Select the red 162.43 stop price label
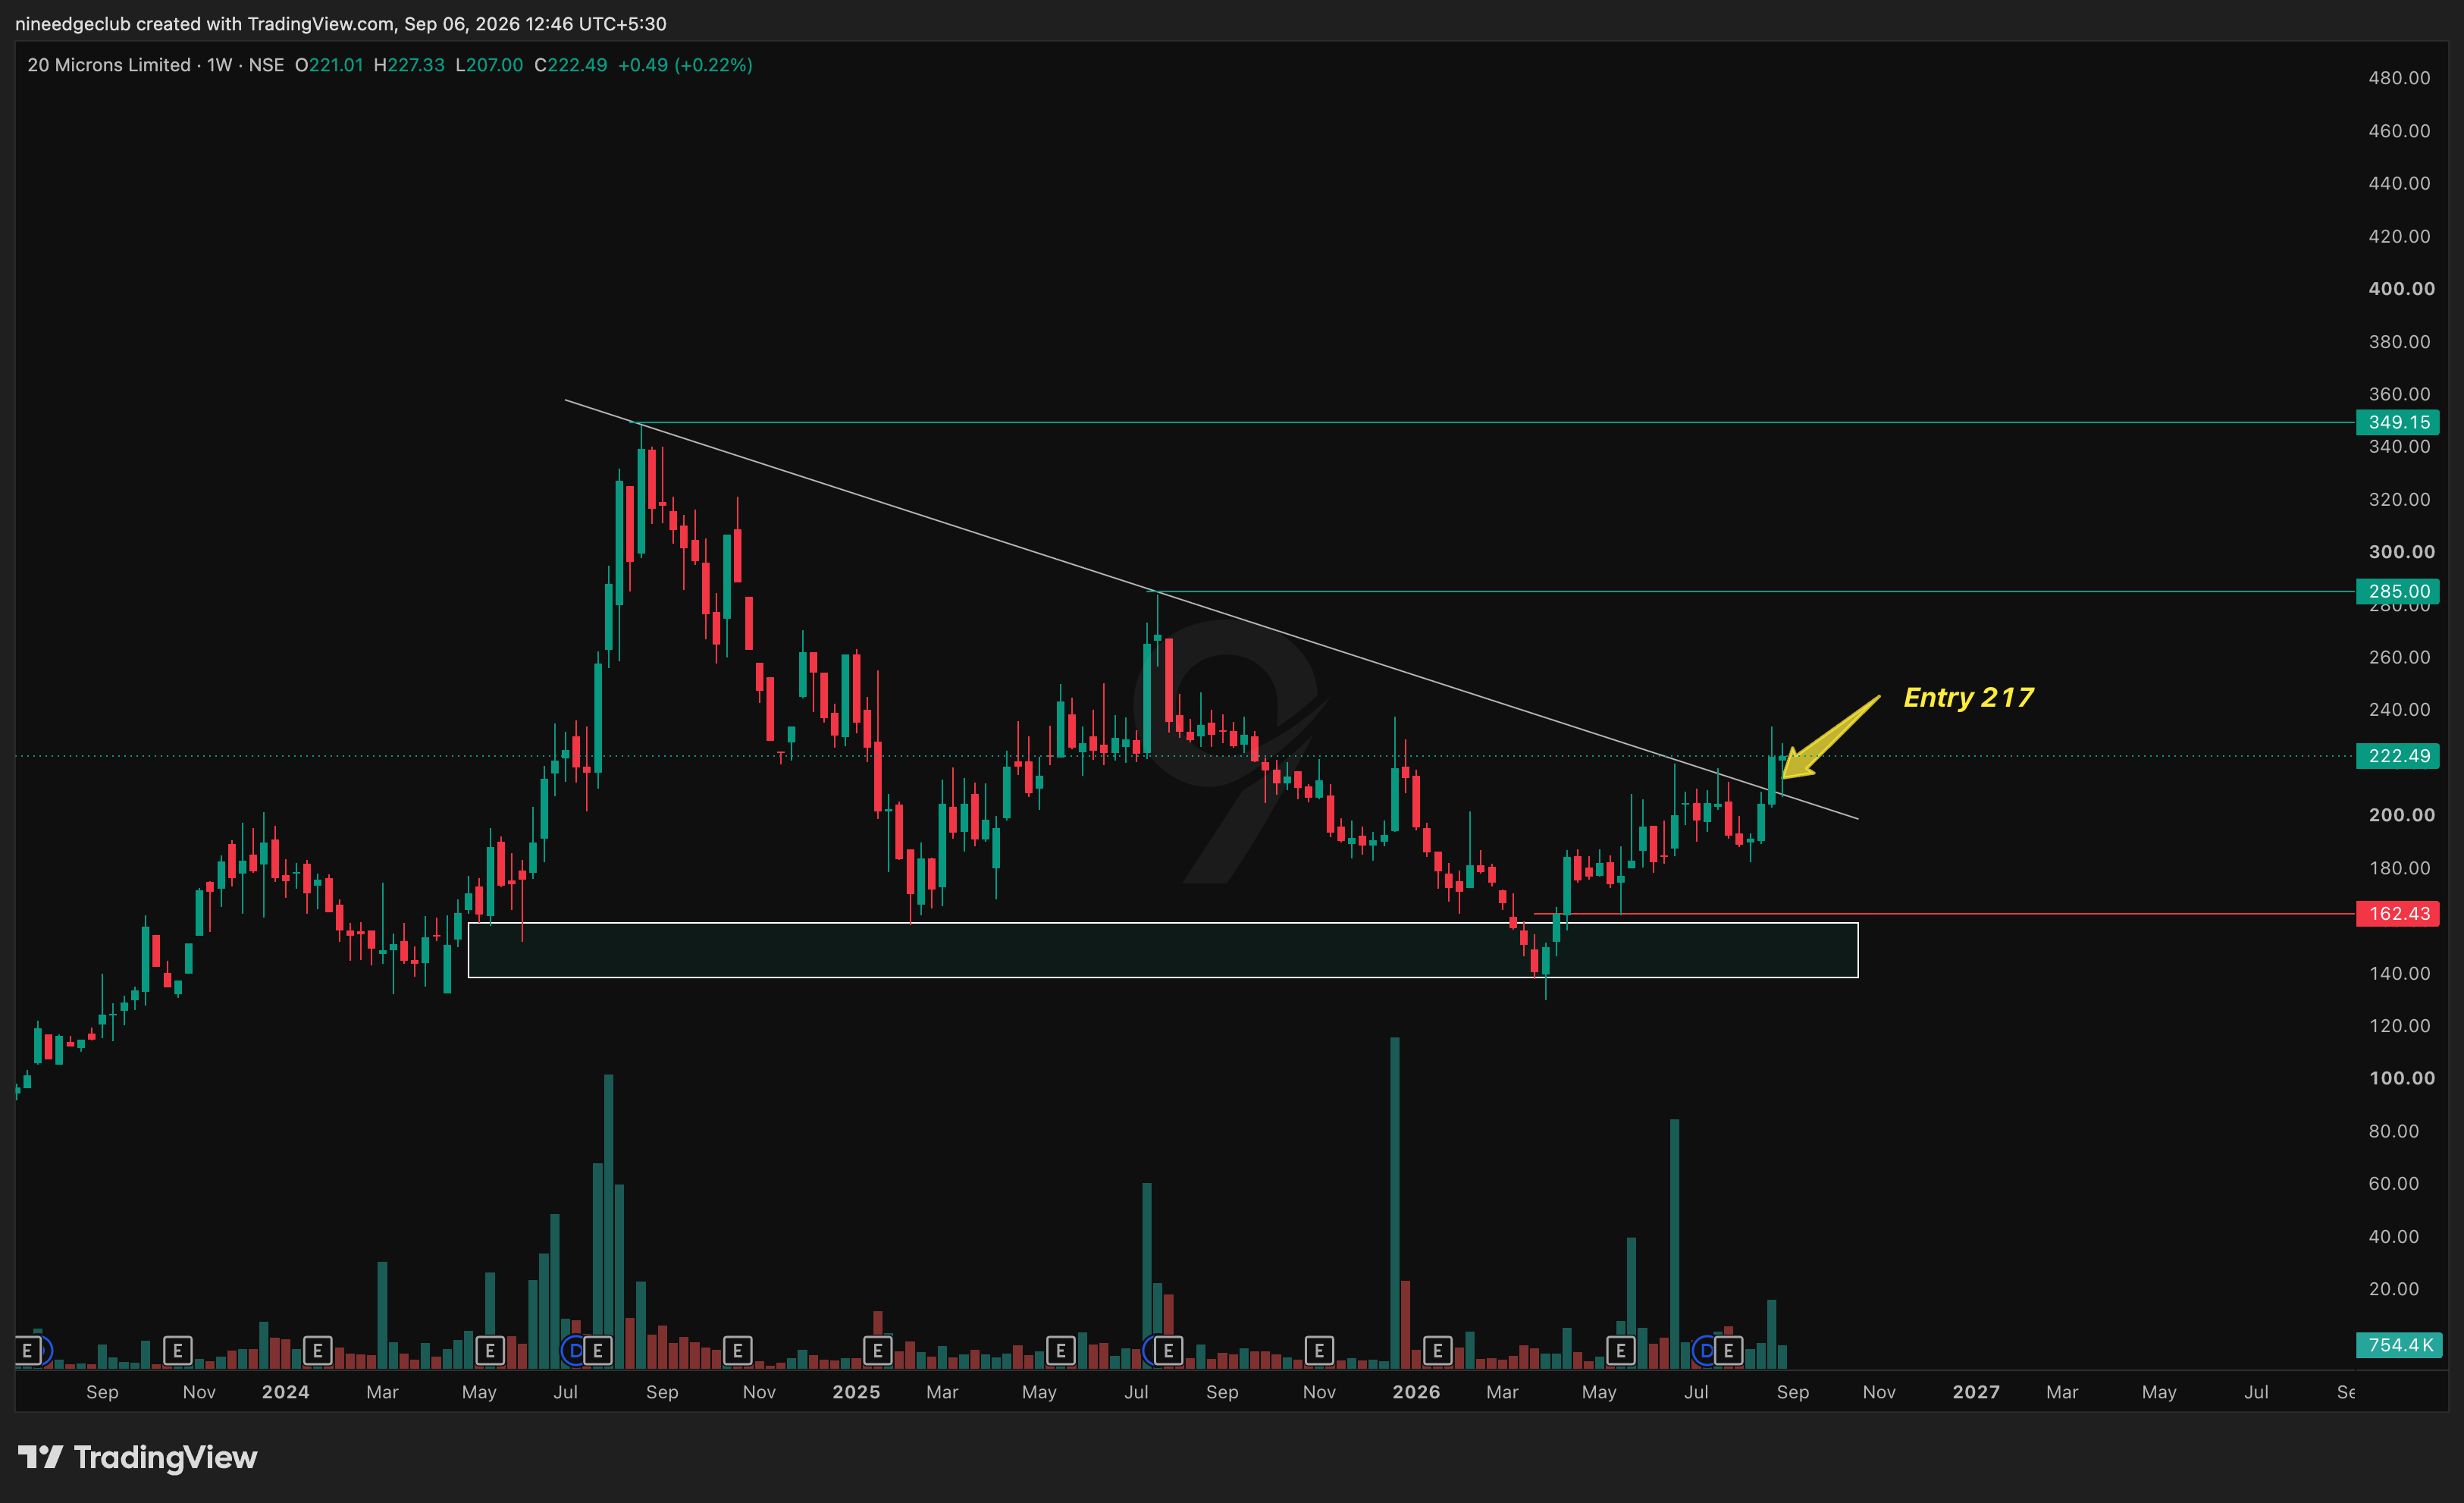 2398,914
